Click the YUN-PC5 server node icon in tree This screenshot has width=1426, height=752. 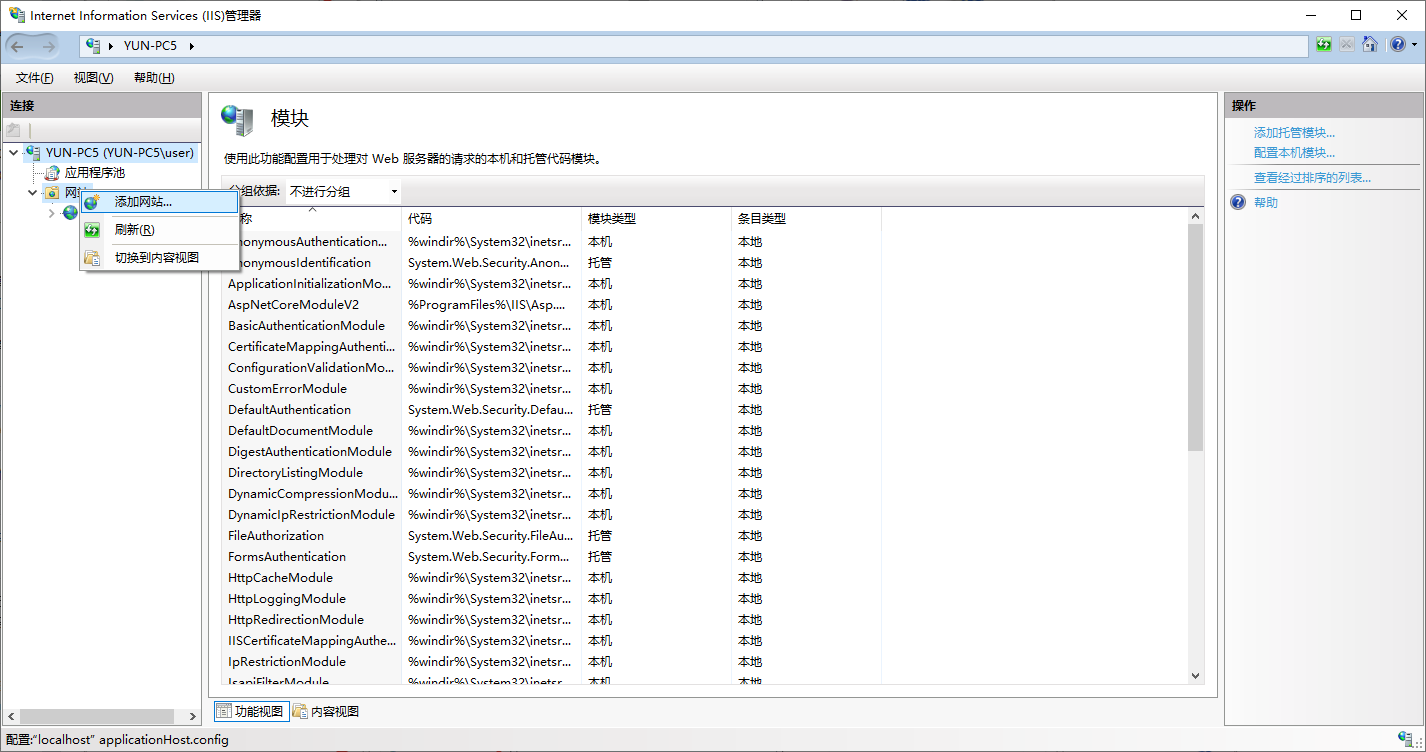(x=33, y=153)
